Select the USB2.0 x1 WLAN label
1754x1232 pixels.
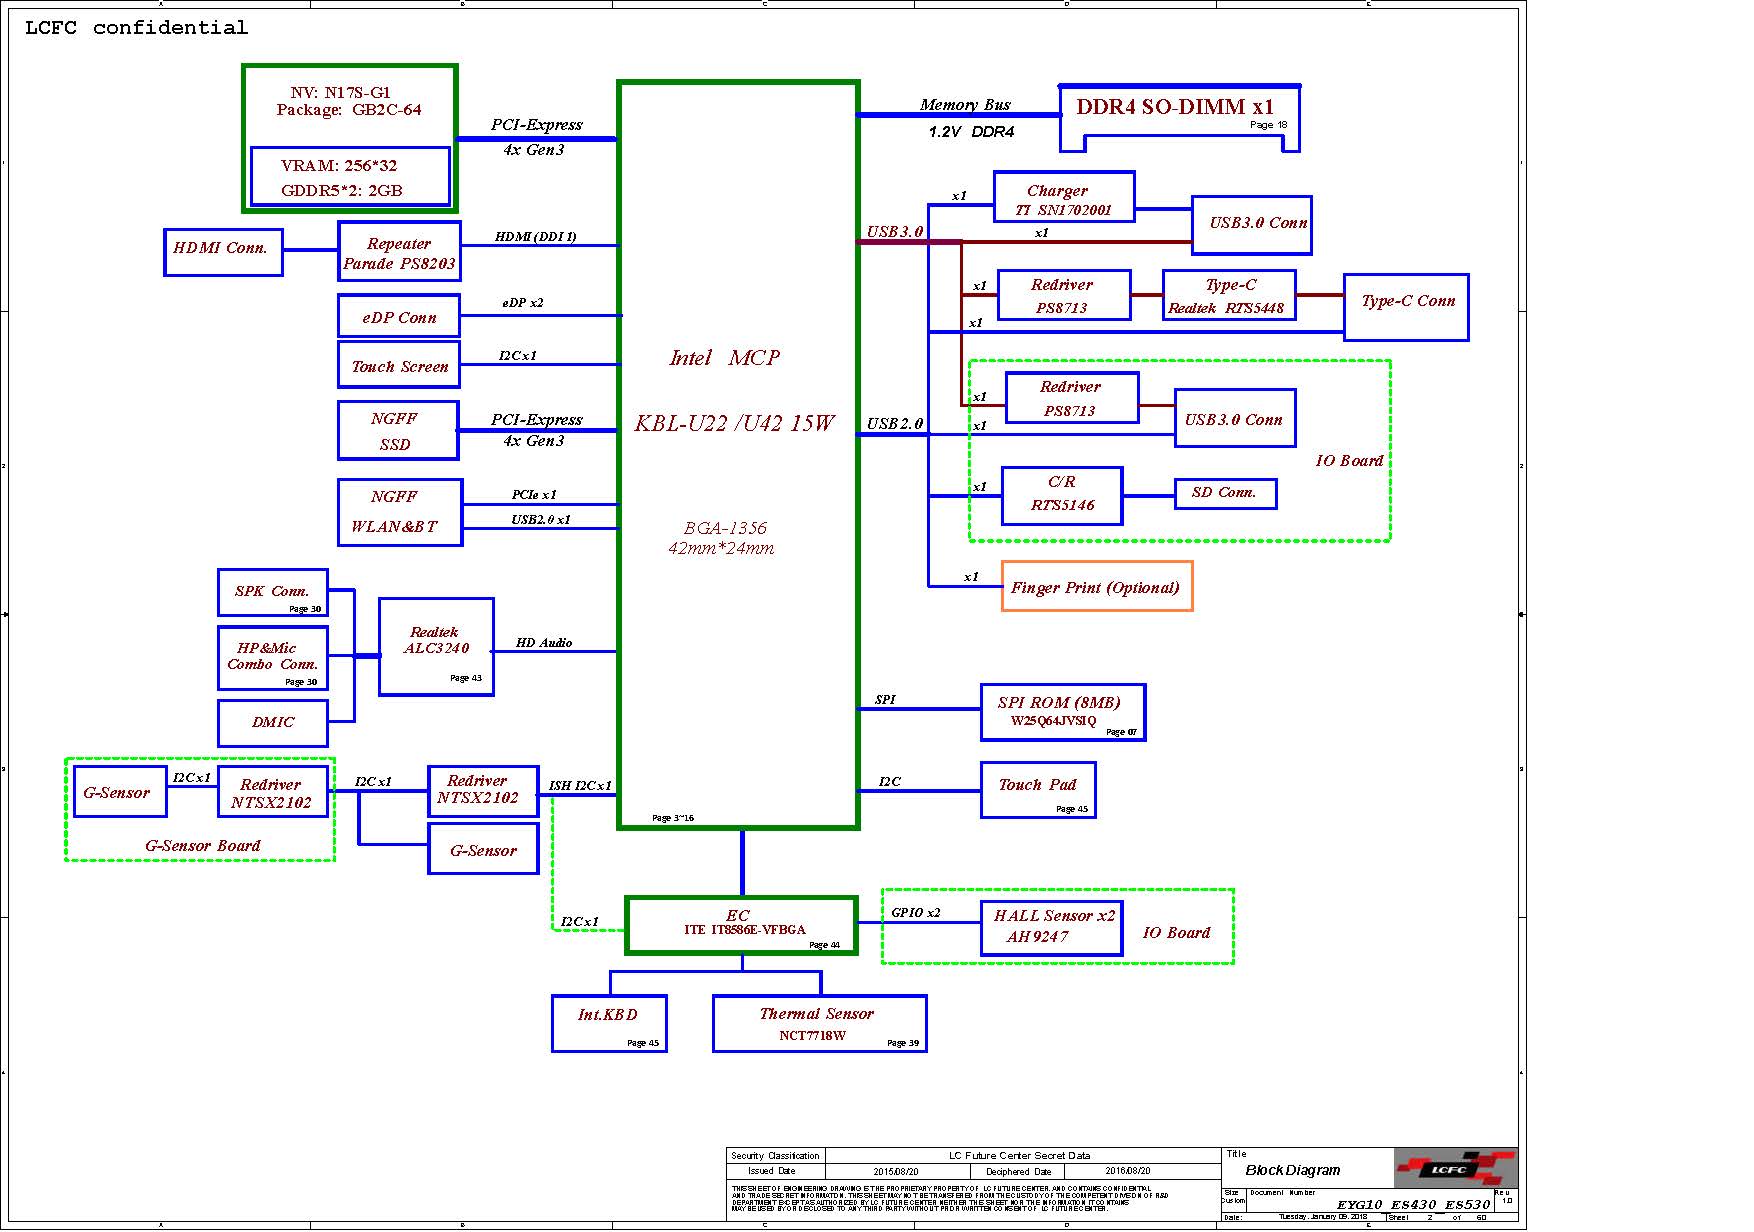click(x=541, y=519)
